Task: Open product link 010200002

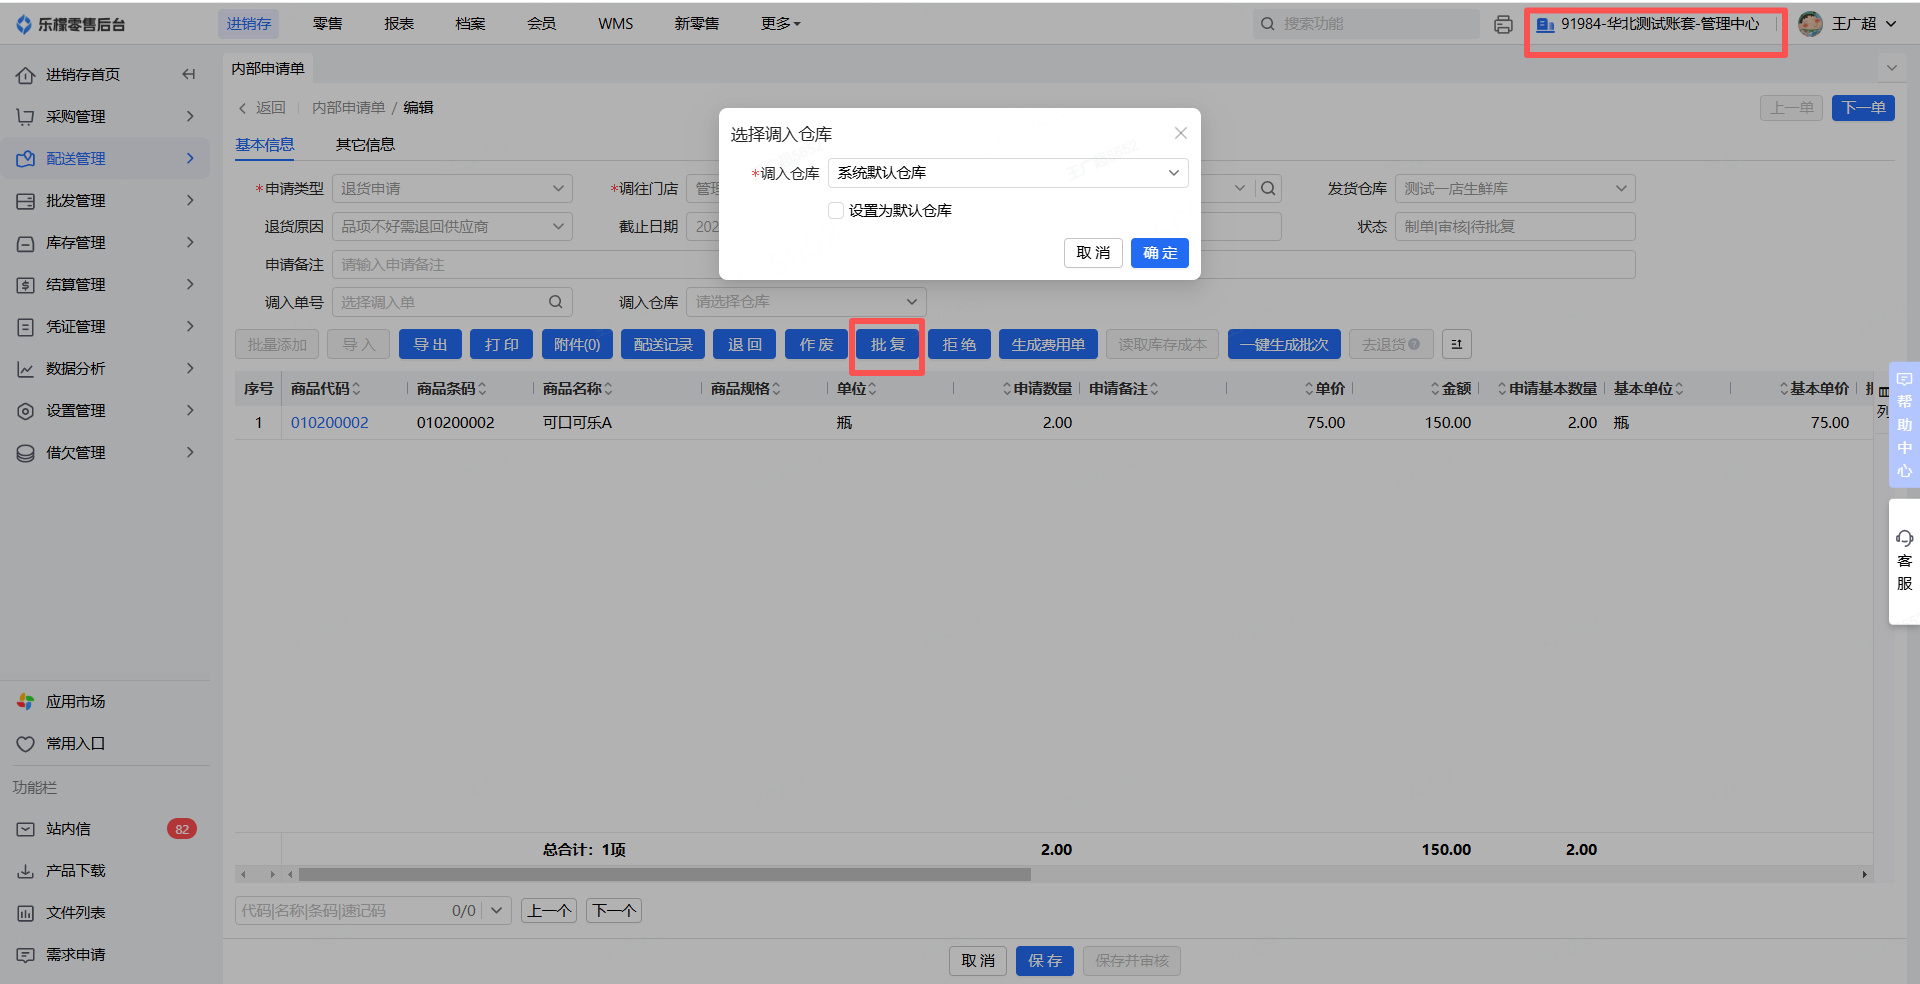Action: point(329,423)
